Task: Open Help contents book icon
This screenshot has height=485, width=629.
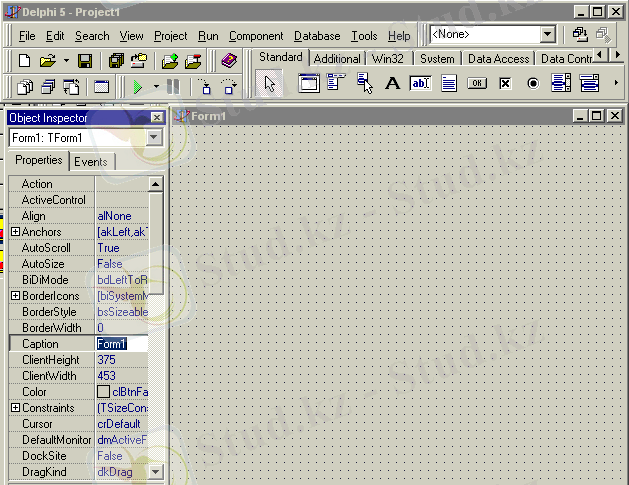Action: pos(229,61)
